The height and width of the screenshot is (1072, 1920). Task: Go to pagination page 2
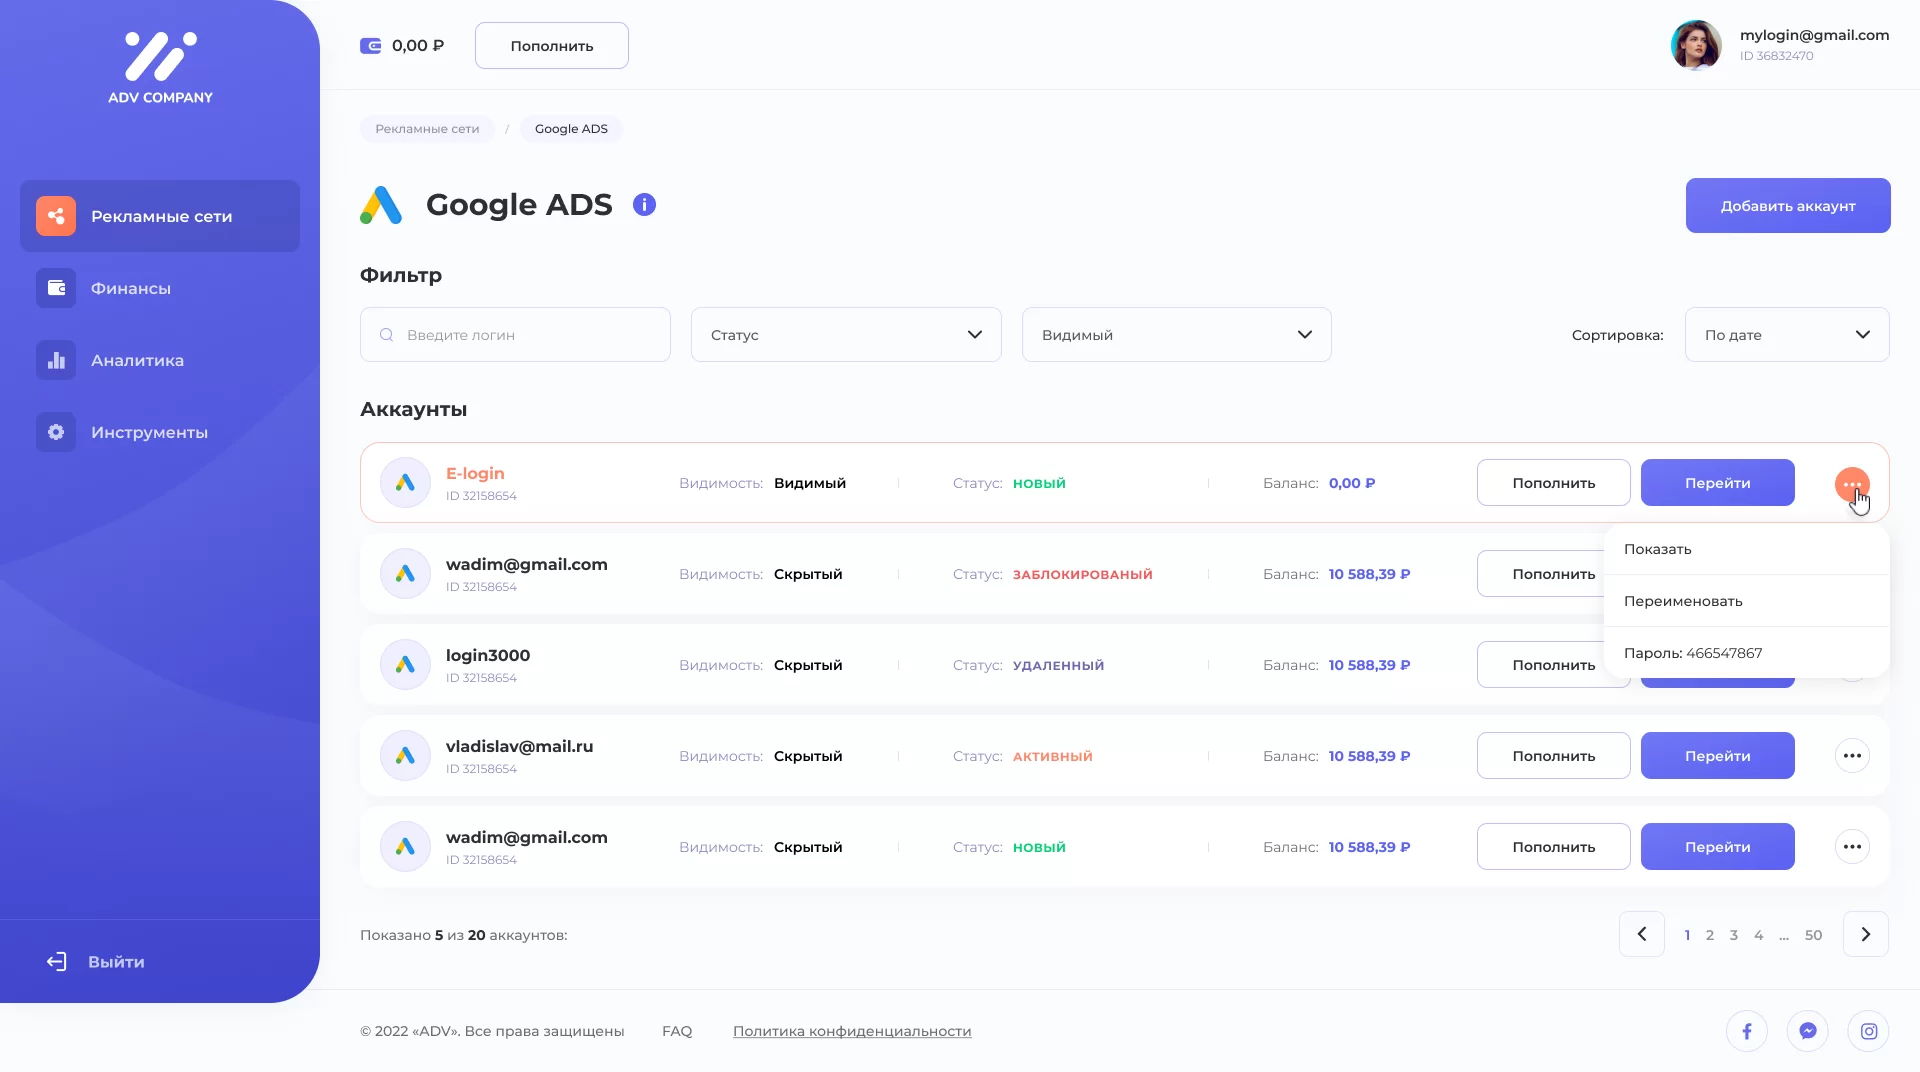pyautogui.click(x=1710, y=935)
